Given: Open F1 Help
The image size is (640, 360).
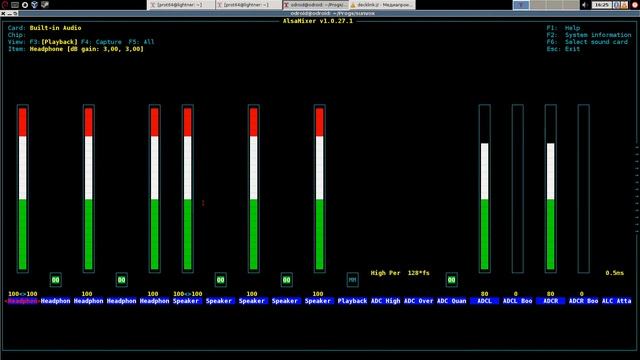Looking at the screenshot, I should click(x=563, y=28).
